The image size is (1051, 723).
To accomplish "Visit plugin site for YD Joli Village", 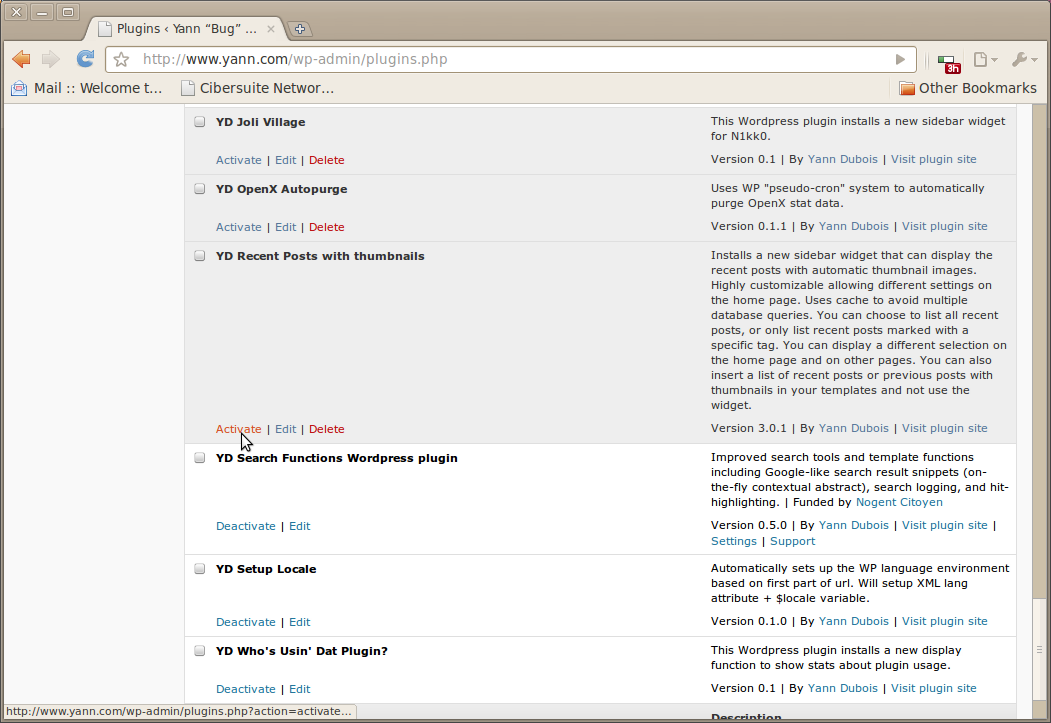I will [x=934, y=159].
